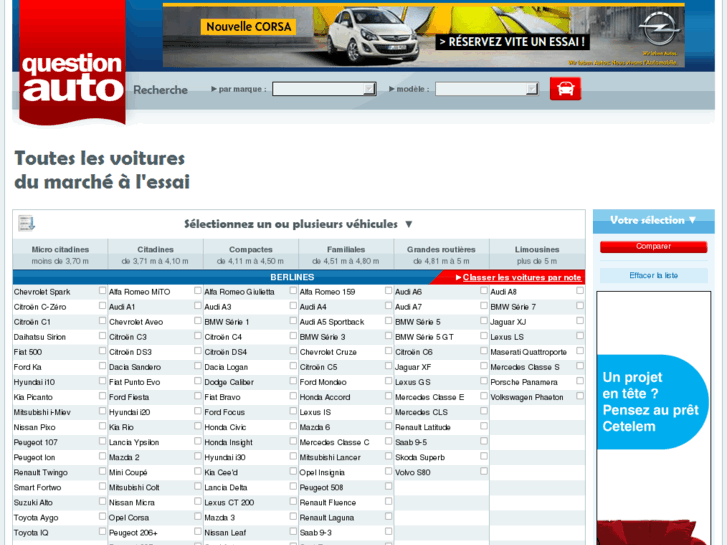Check the Nissan Leaf checkbox

tap(293, 531)
